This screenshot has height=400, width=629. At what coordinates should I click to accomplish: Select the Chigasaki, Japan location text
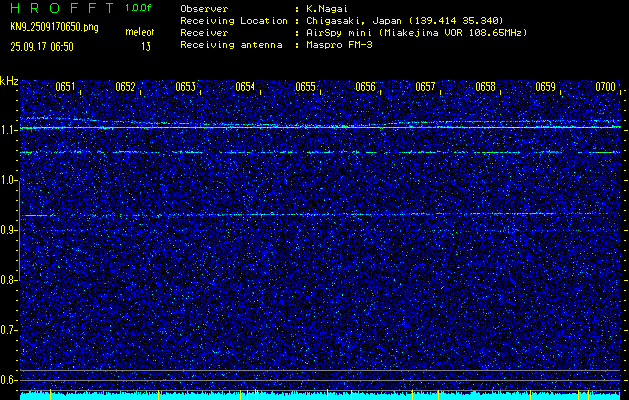click(x=404, y=20)
